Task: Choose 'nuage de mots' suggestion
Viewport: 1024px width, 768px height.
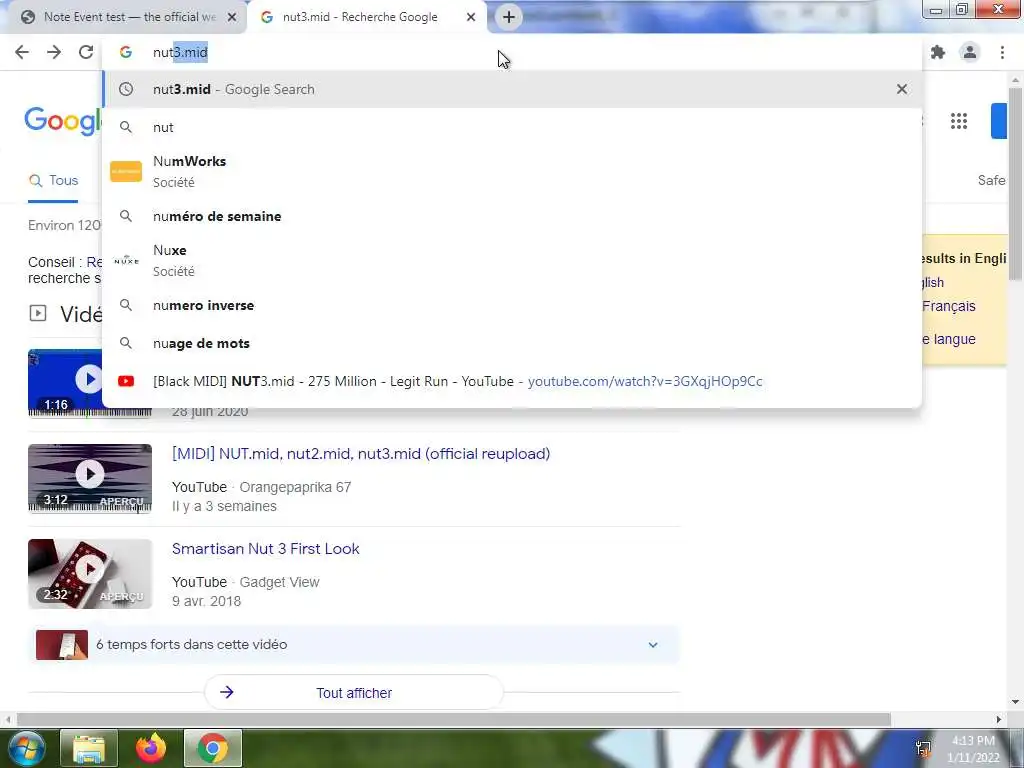Action: [512, 343]
